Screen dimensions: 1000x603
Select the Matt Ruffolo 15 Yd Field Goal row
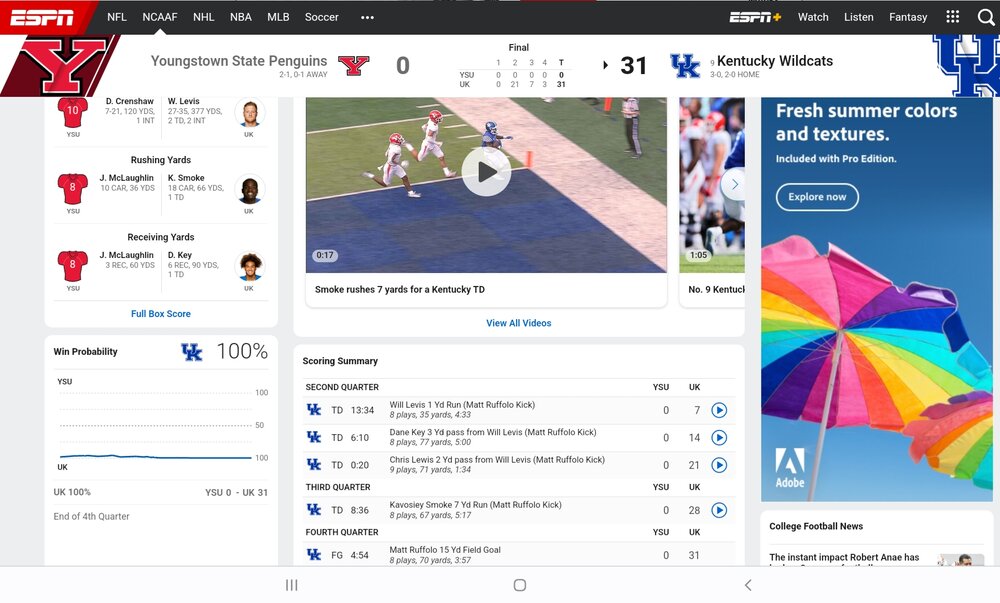(518, 555)
